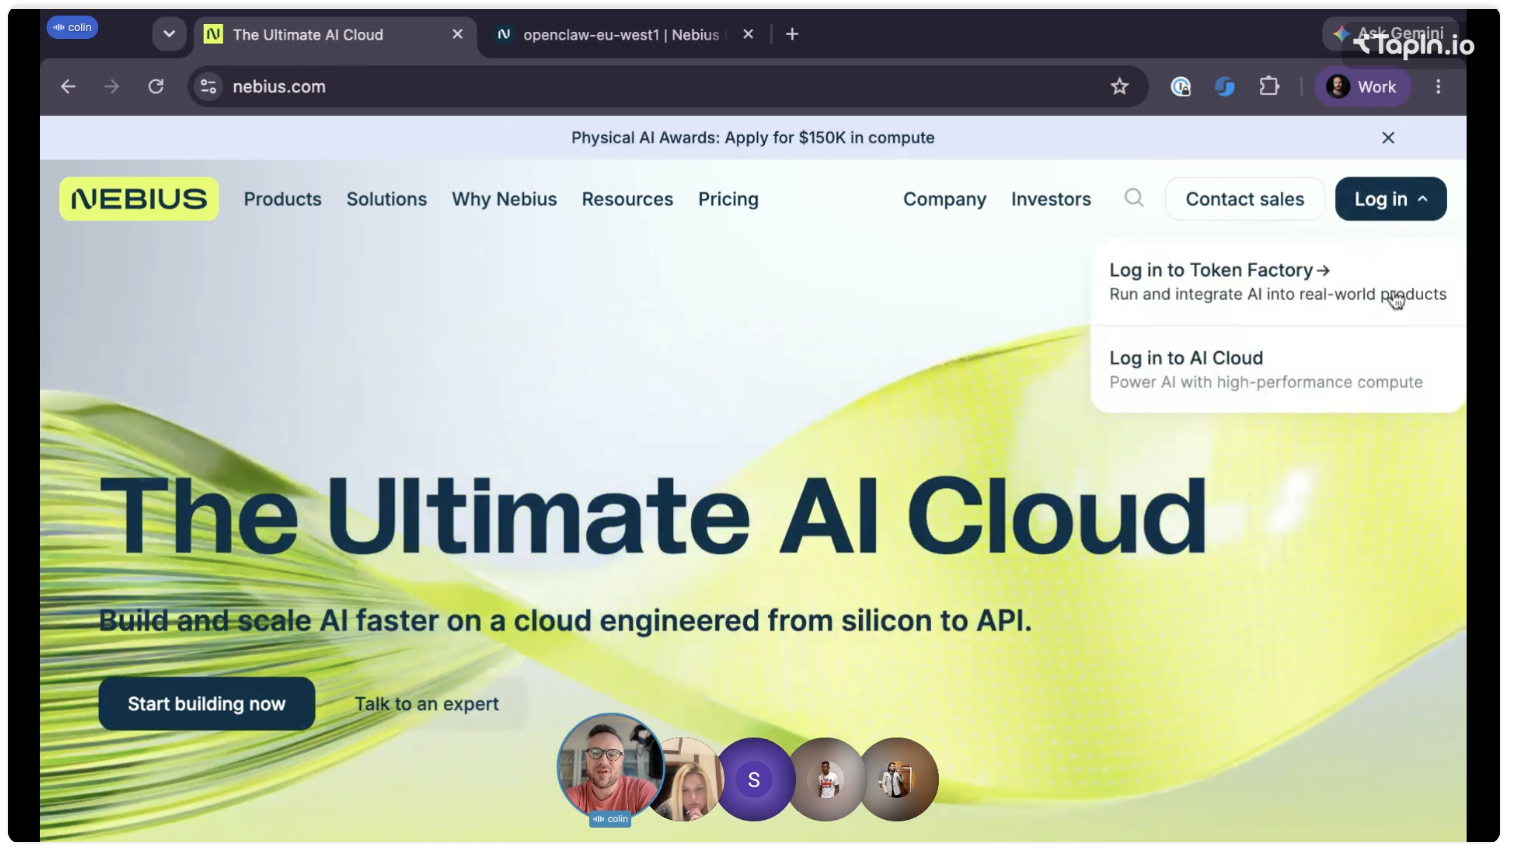Click the Ask Gemini button
This screenshot has height=854, width=1518.
pyautogui.click(x=1390, y=33)
